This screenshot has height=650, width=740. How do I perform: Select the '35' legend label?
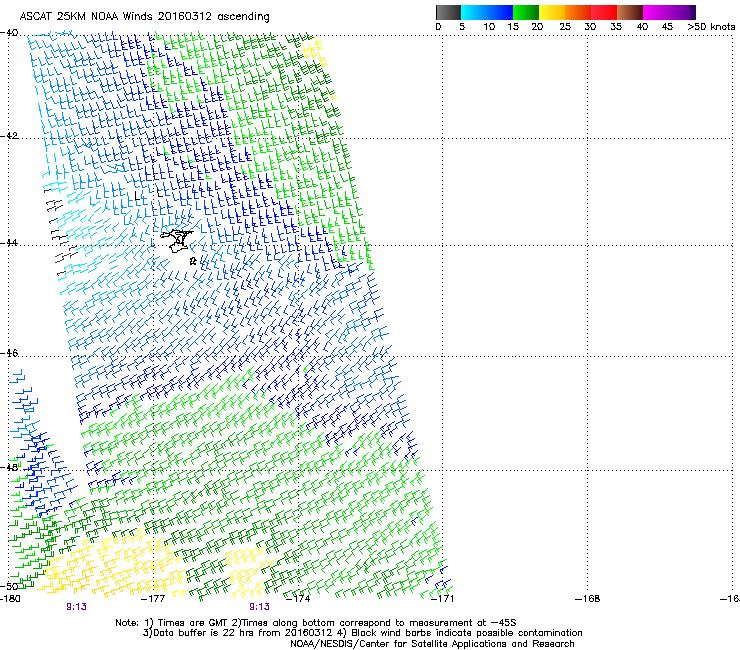(x=616, y=27)
